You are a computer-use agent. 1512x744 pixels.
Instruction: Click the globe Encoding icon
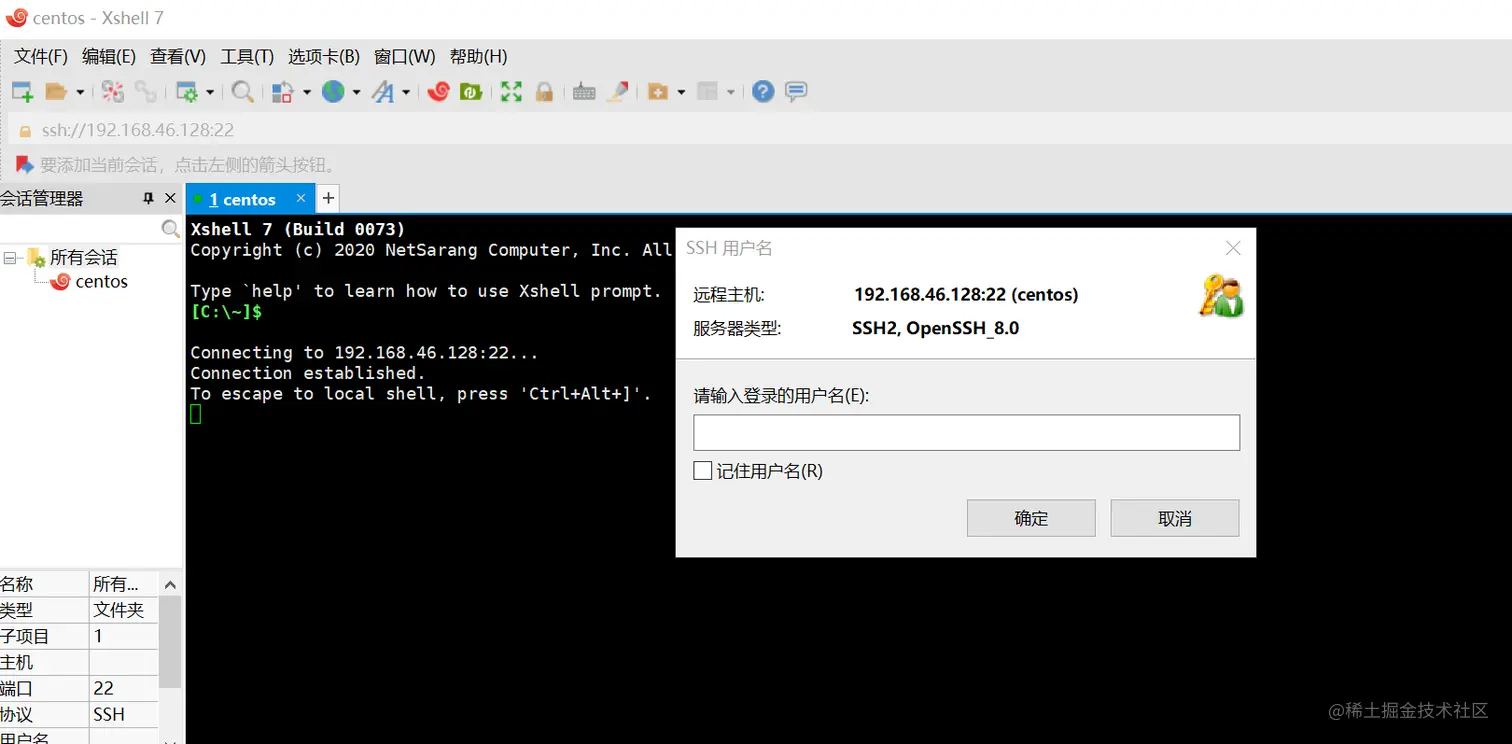coord(333,92)
